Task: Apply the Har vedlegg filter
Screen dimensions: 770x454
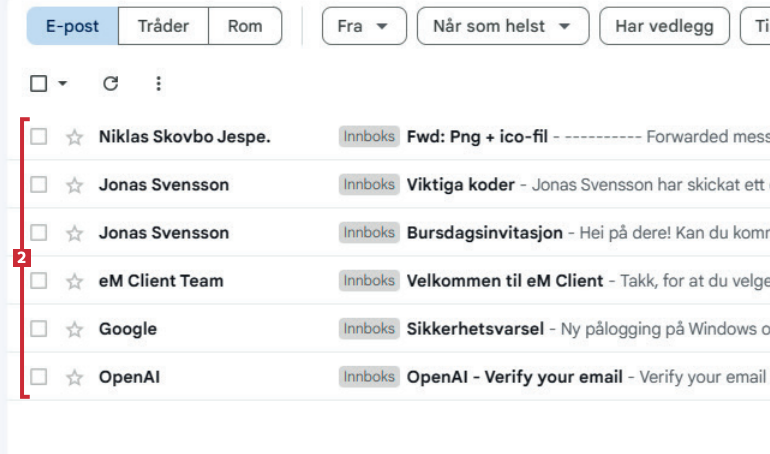Action: (x=664, y=26)
